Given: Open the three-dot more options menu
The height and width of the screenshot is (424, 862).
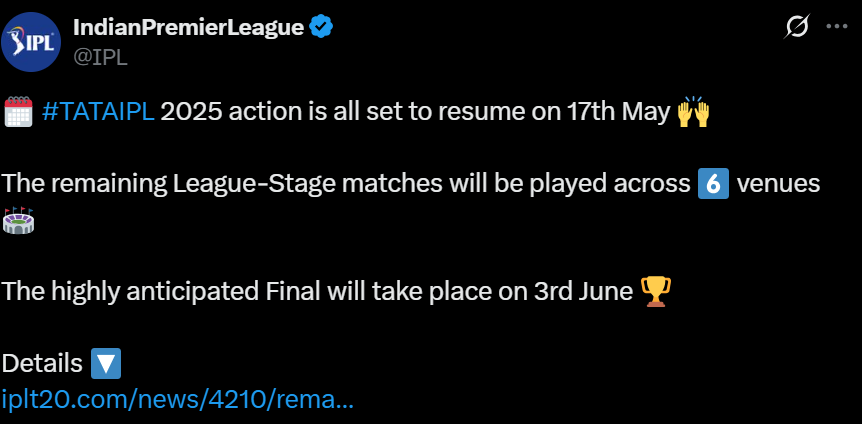Looking at the screenshot, I should 836,27.
